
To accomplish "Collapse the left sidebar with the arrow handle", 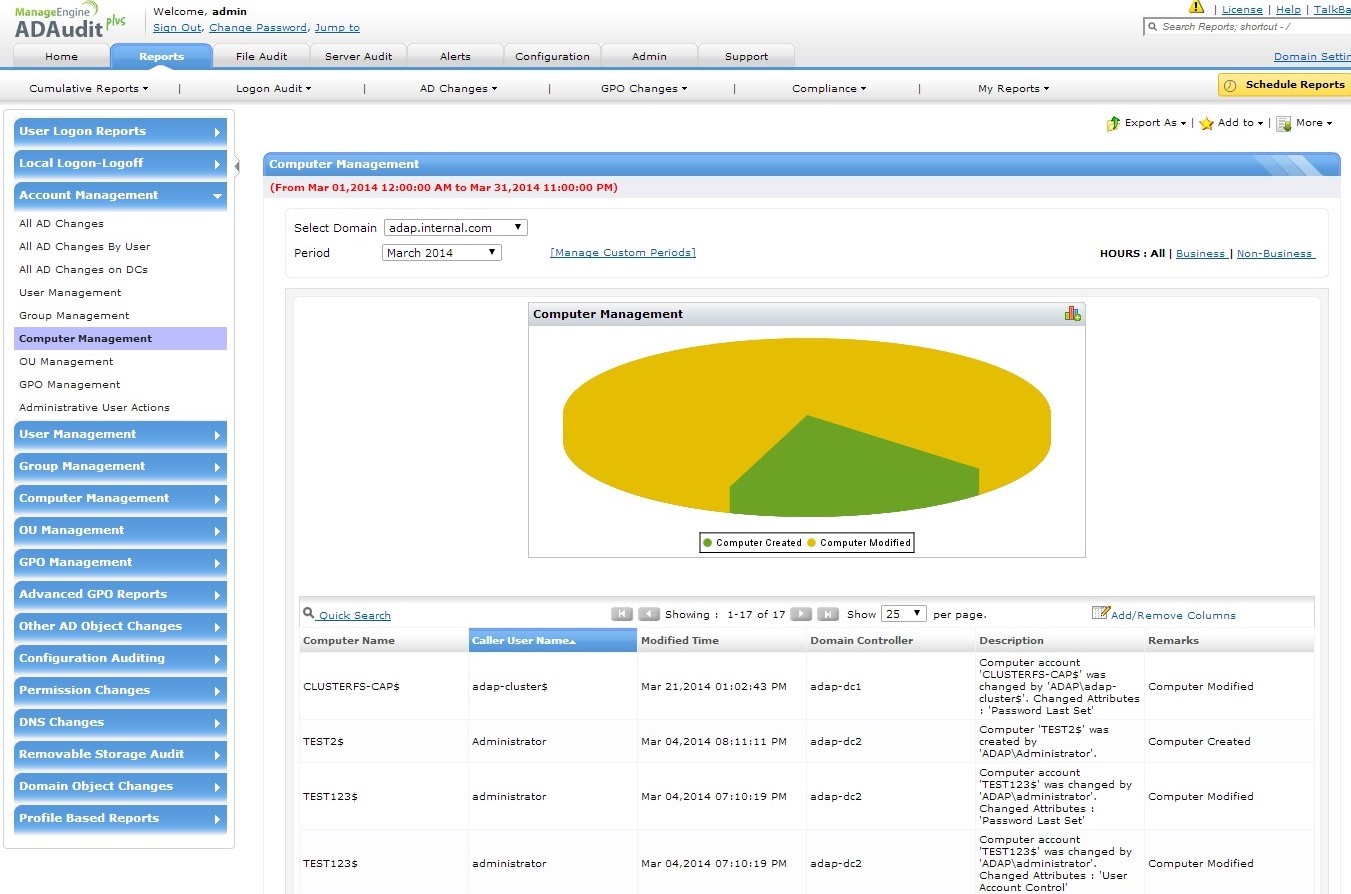I will pos(237,165).
